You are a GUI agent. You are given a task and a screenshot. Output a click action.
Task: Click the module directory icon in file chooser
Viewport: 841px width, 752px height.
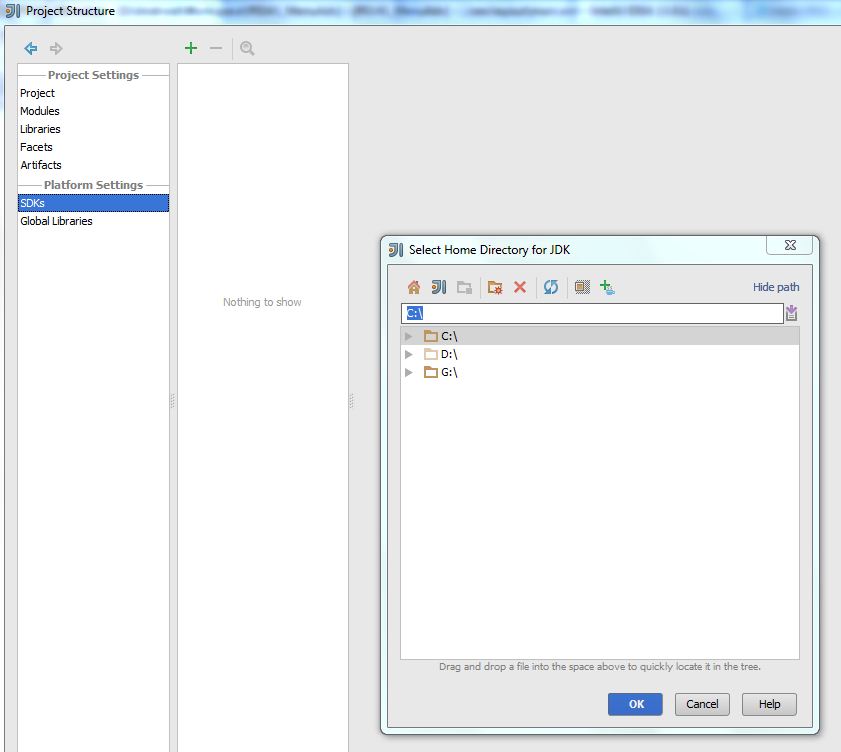(464, 287)
